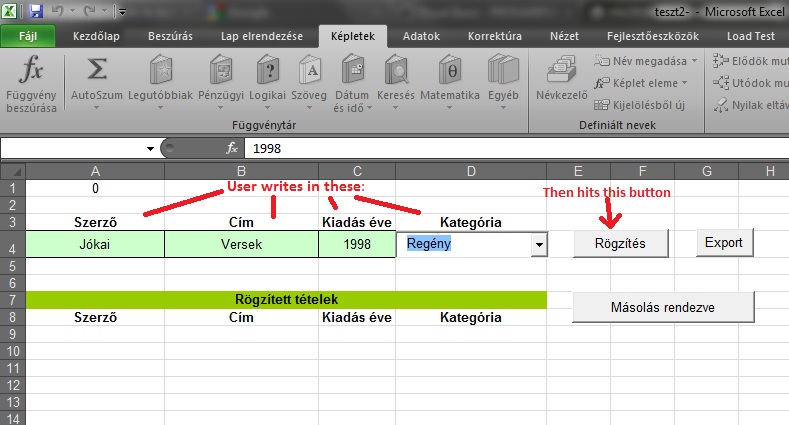789x425 pixels.
Task: Click the Name Box field
Action: tap(72, 148)
